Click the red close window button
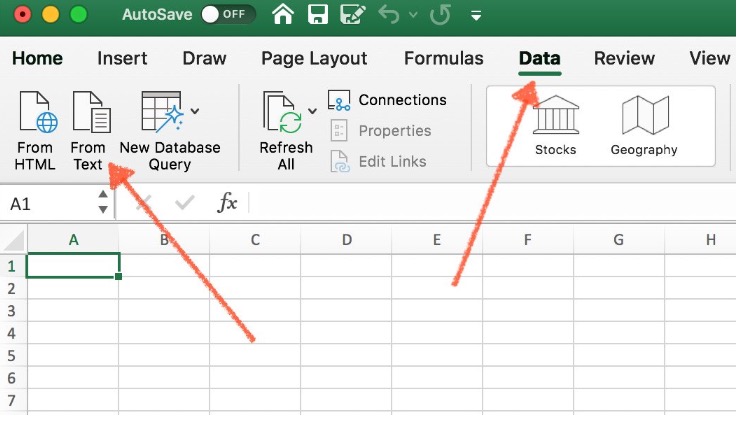 [x=22, y=15]
